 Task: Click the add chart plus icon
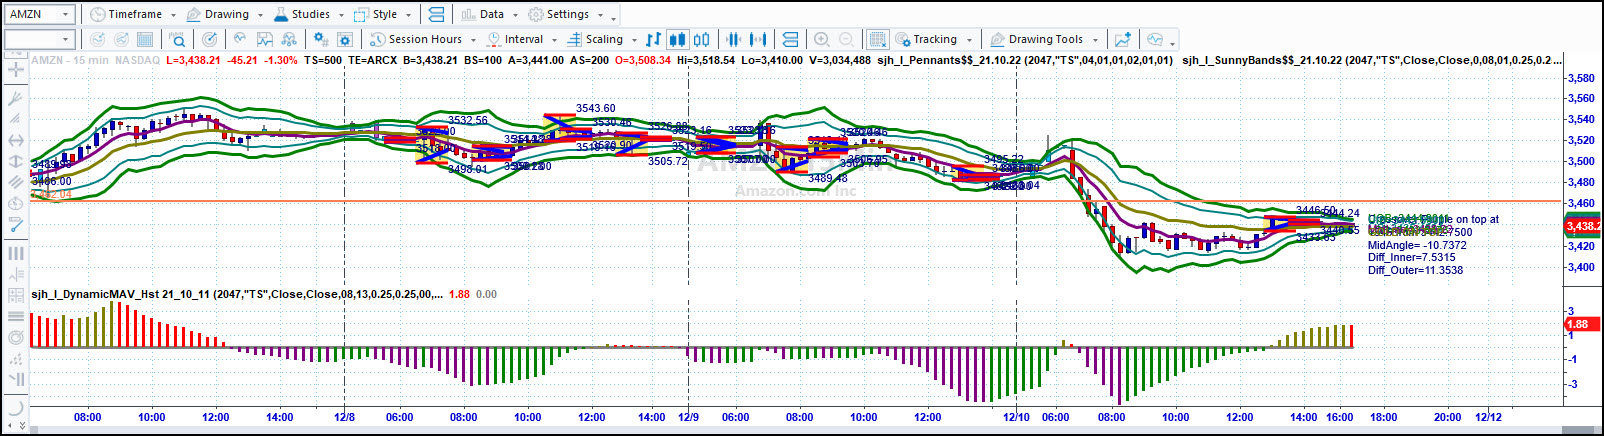[x=1123, y=39]
